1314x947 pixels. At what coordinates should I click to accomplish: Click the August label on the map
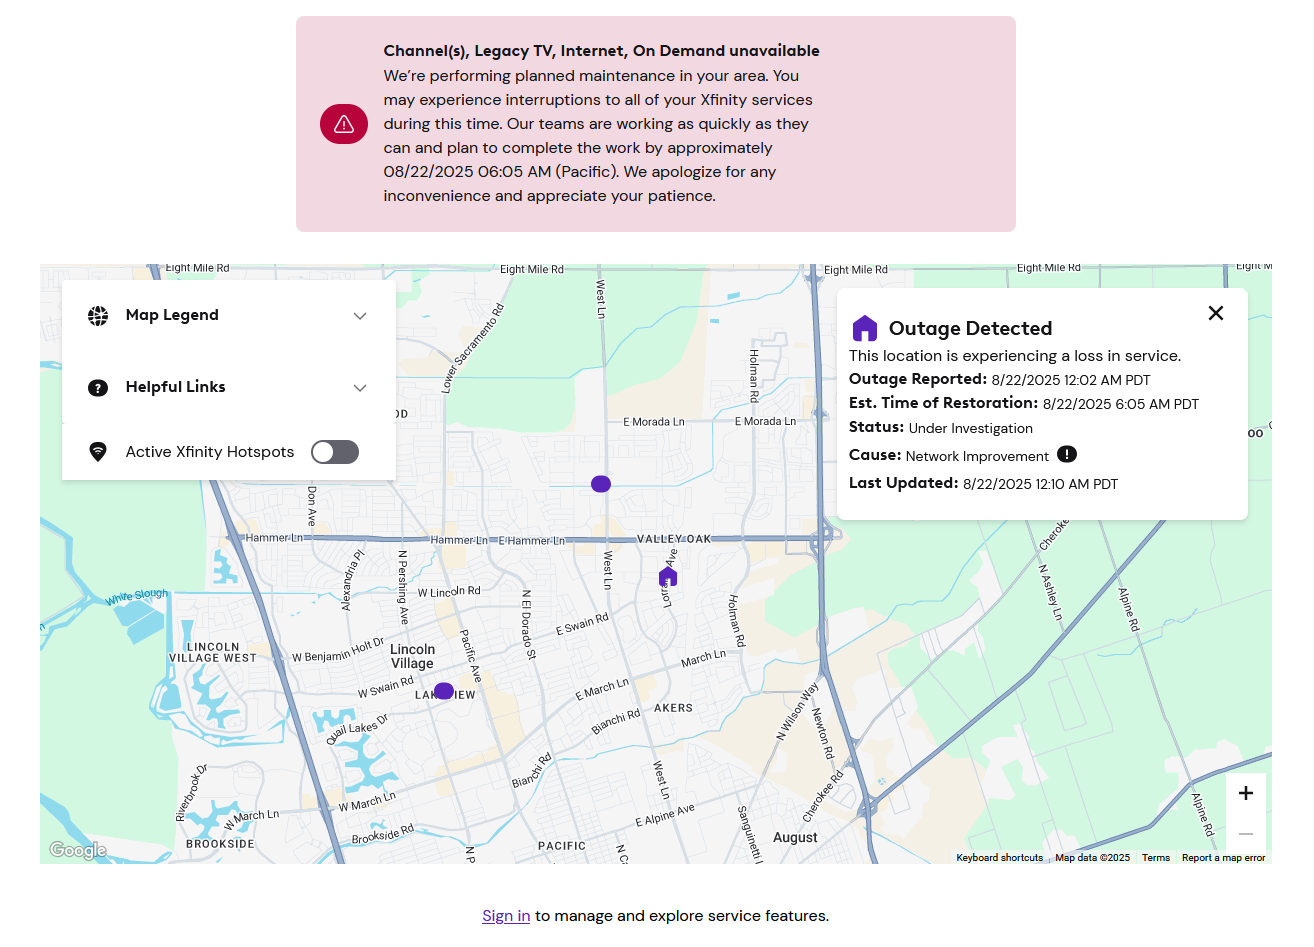(x=795, y=838)
